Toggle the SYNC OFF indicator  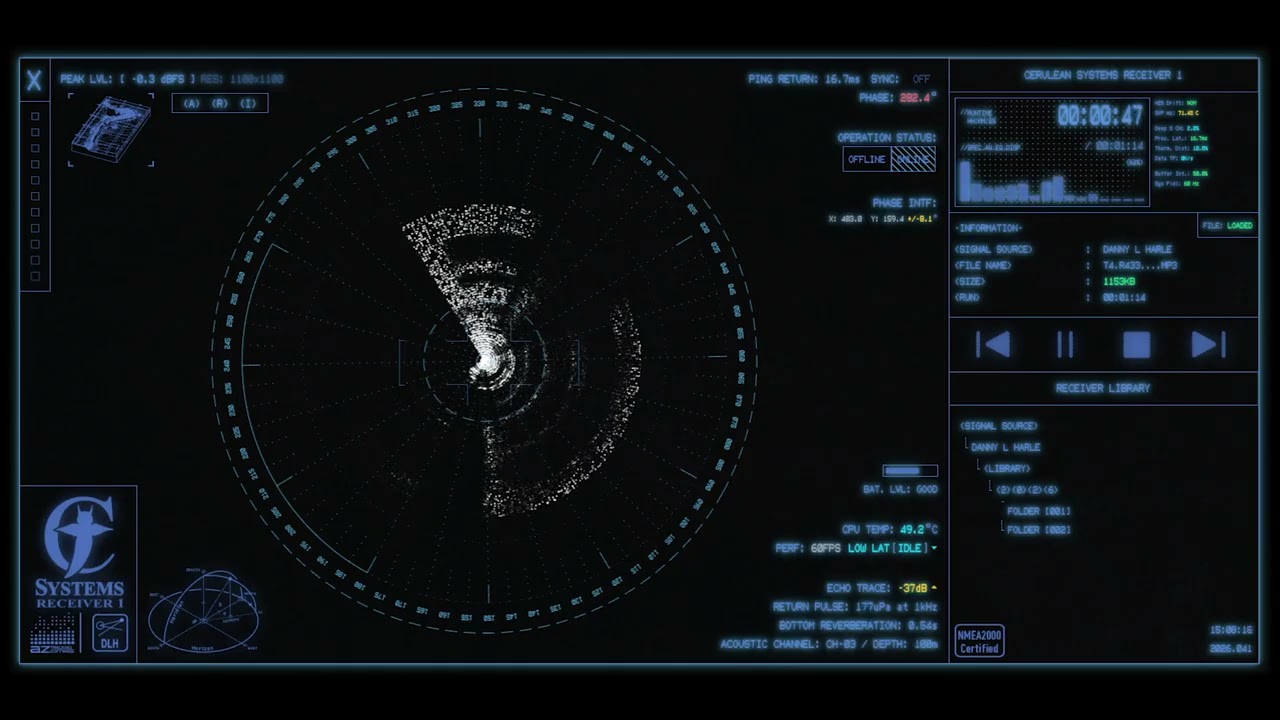[x=921, y=79]
